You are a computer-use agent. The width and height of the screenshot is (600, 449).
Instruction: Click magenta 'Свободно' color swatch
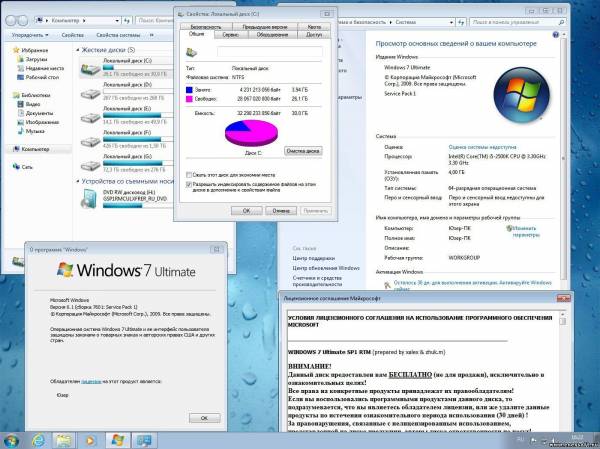(189, 99)
